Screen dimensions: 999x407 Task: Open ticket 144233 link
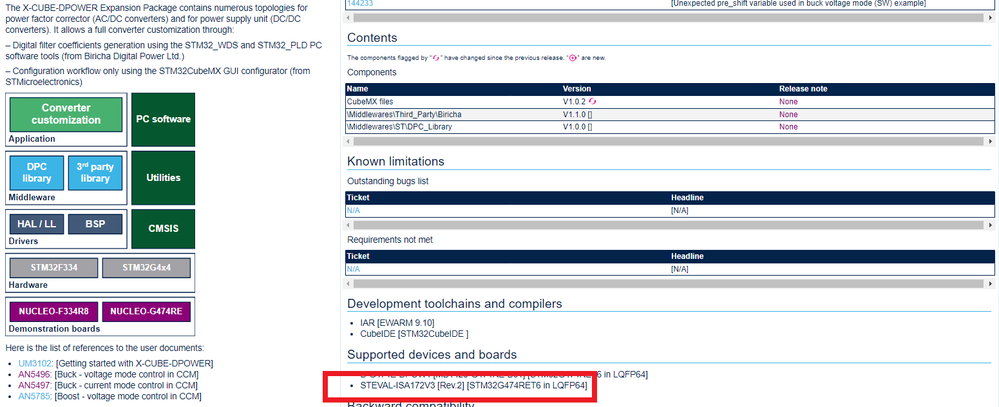pyautogui.click(x=360, y=3)
